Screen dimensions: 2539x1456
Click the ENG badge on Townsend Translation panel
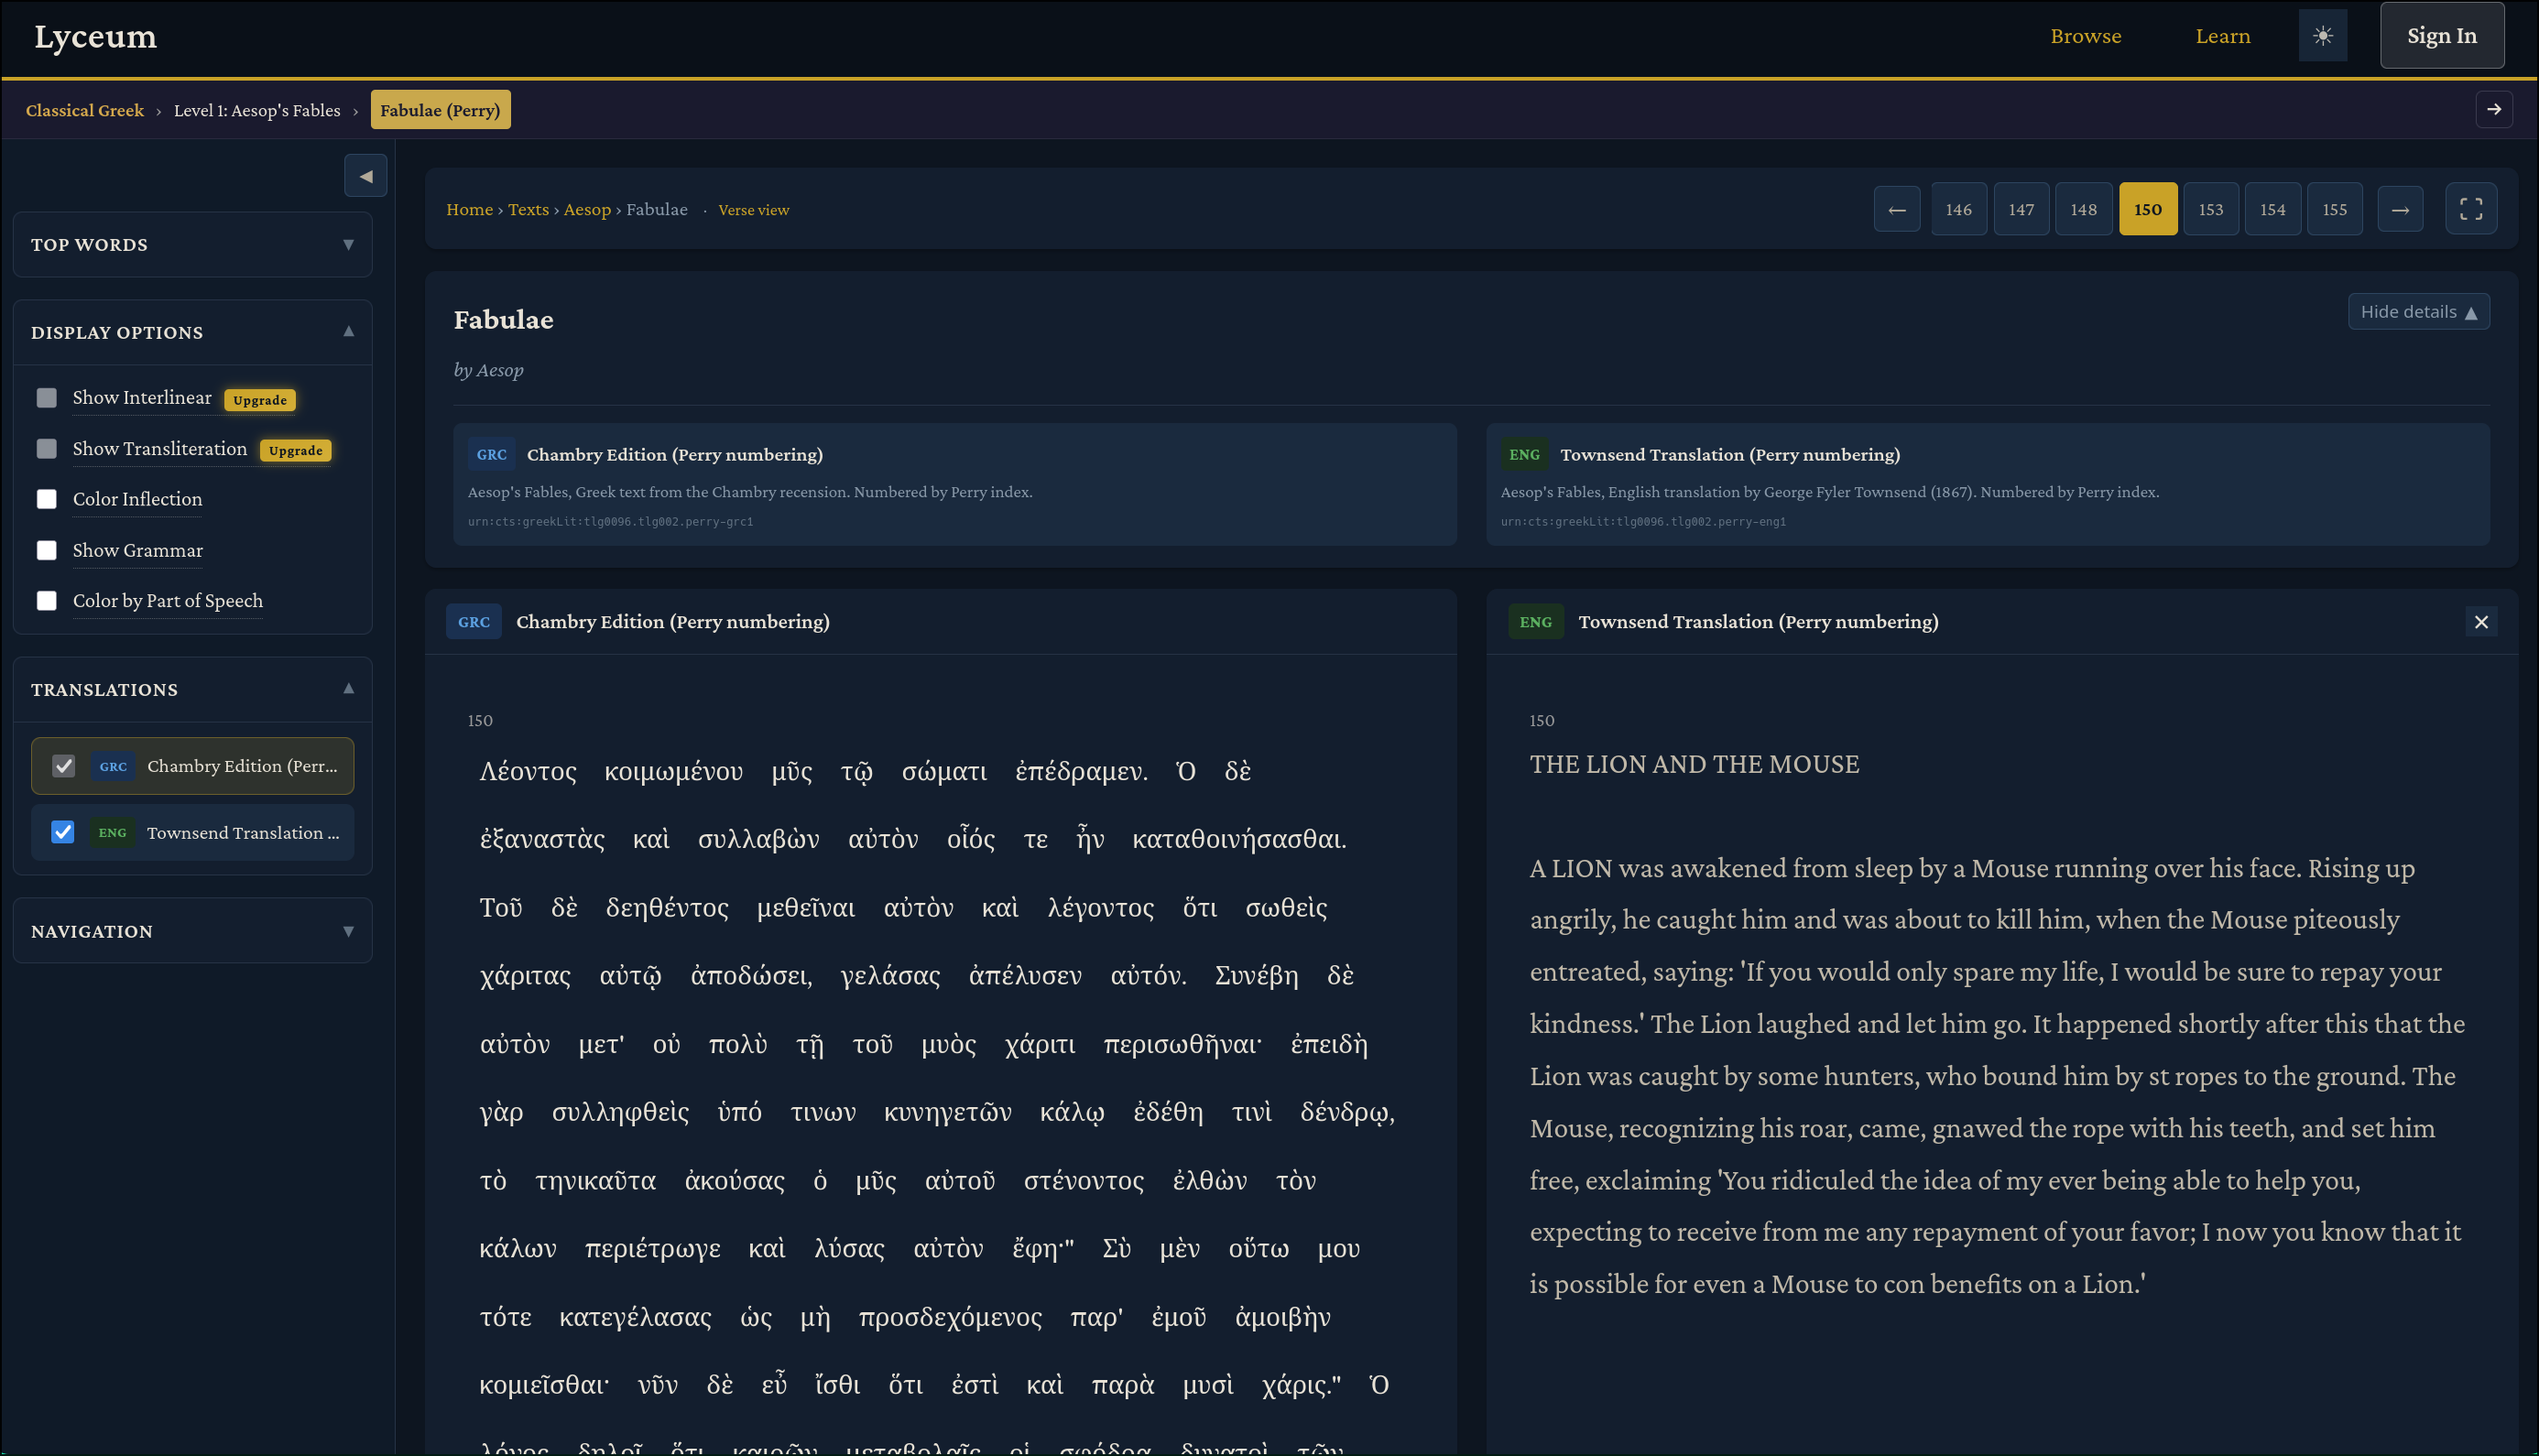1535,621
